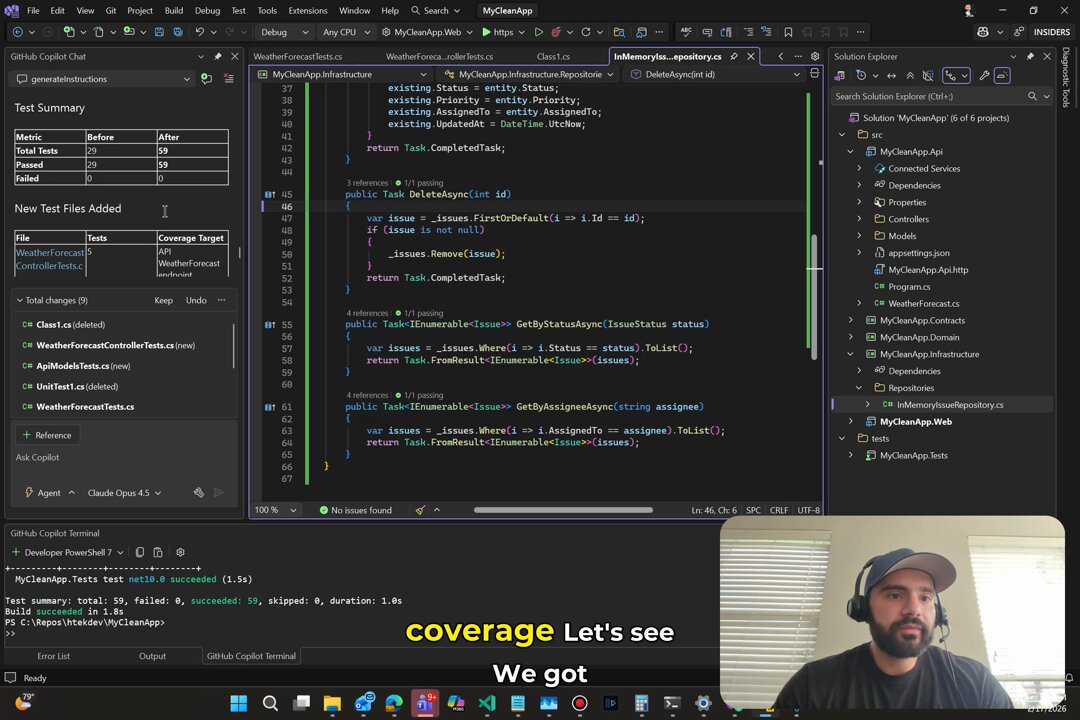The height and width of the screenshot is (720, 1080).
Task: Click the Search Solution Explorer input field
Action: click(928, 97)
